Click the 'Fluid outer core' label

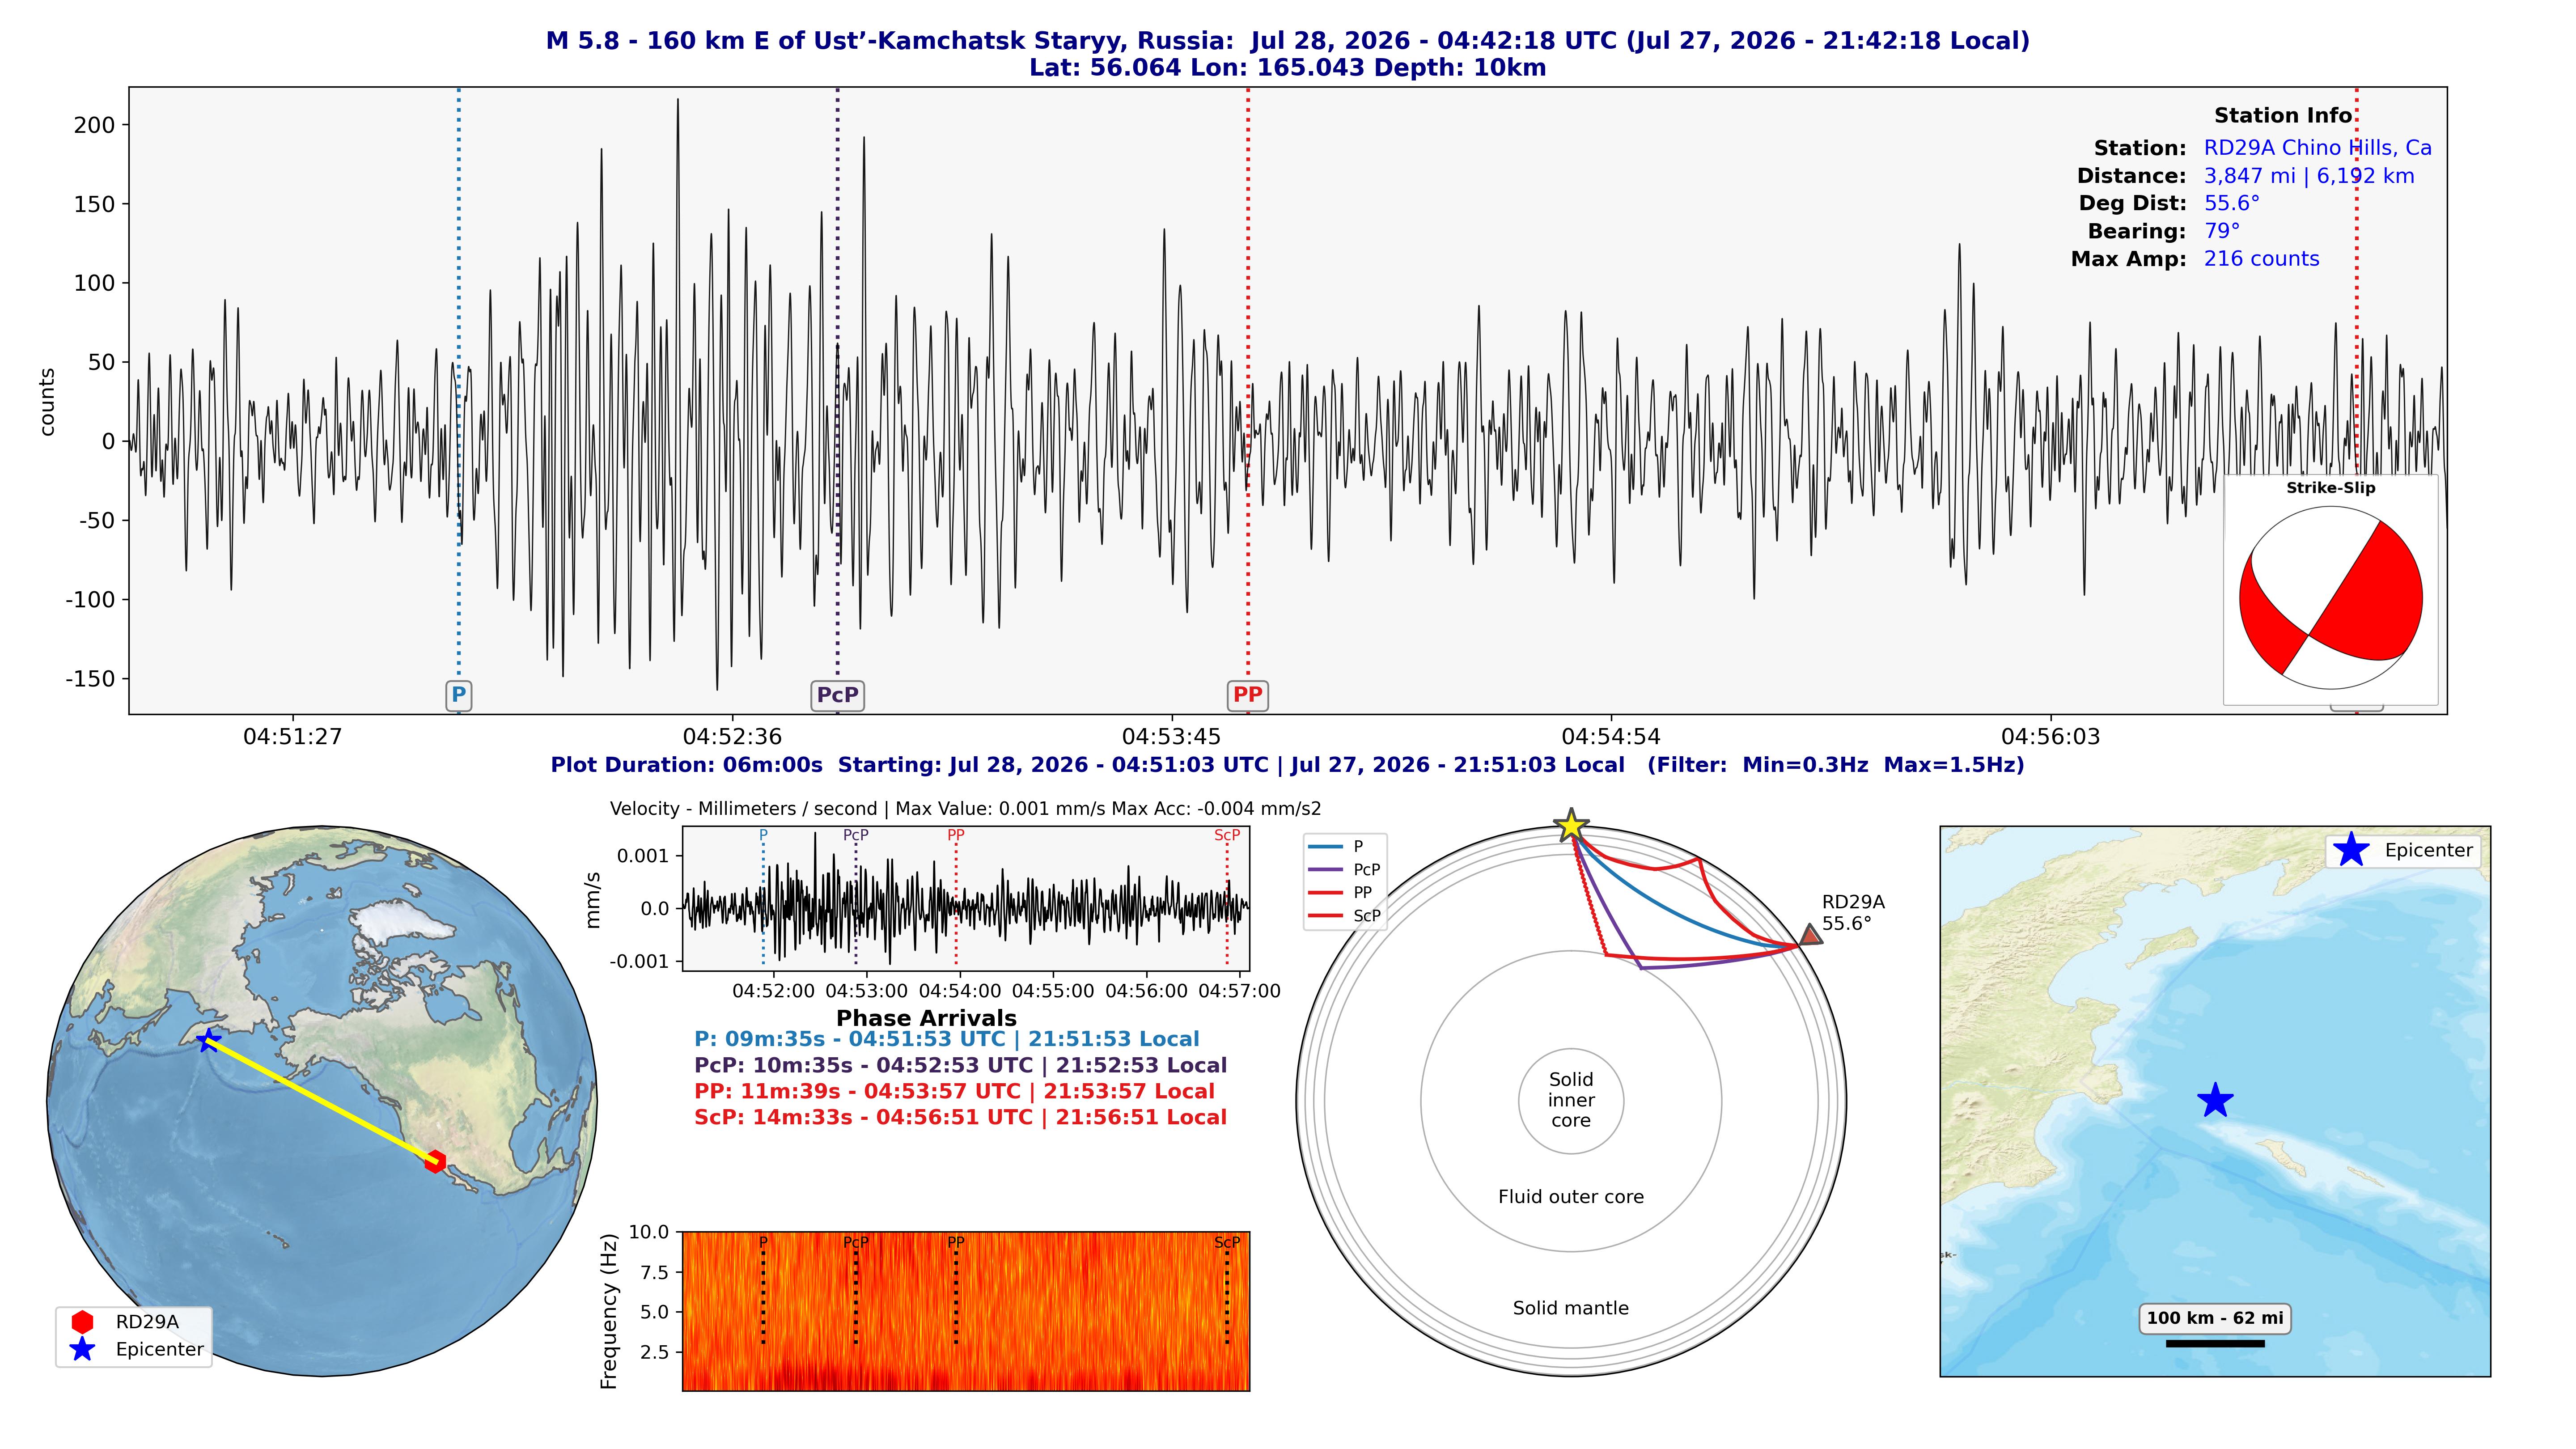click(1570, 1197)
